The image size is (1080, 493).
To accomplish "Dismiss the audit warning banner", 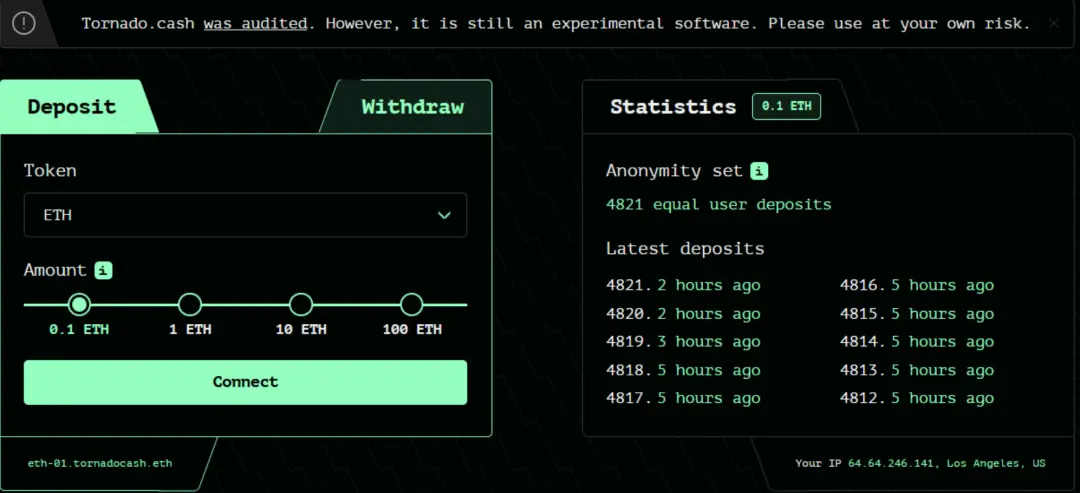I will tap(1053, 23).
